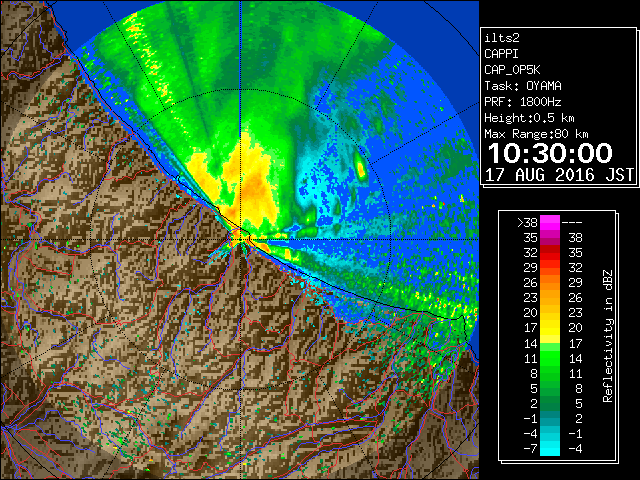Click the 10:30:00 timestamp

(x=550, y=153)
